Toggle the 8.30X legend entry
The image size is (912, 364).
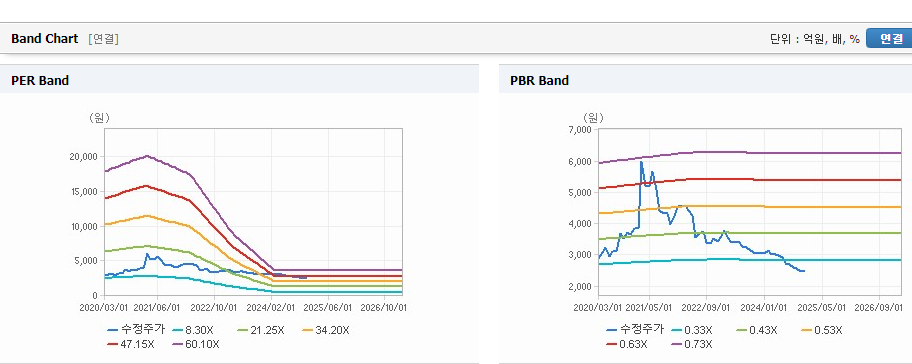pyautogui.click(x=193, y=330)
